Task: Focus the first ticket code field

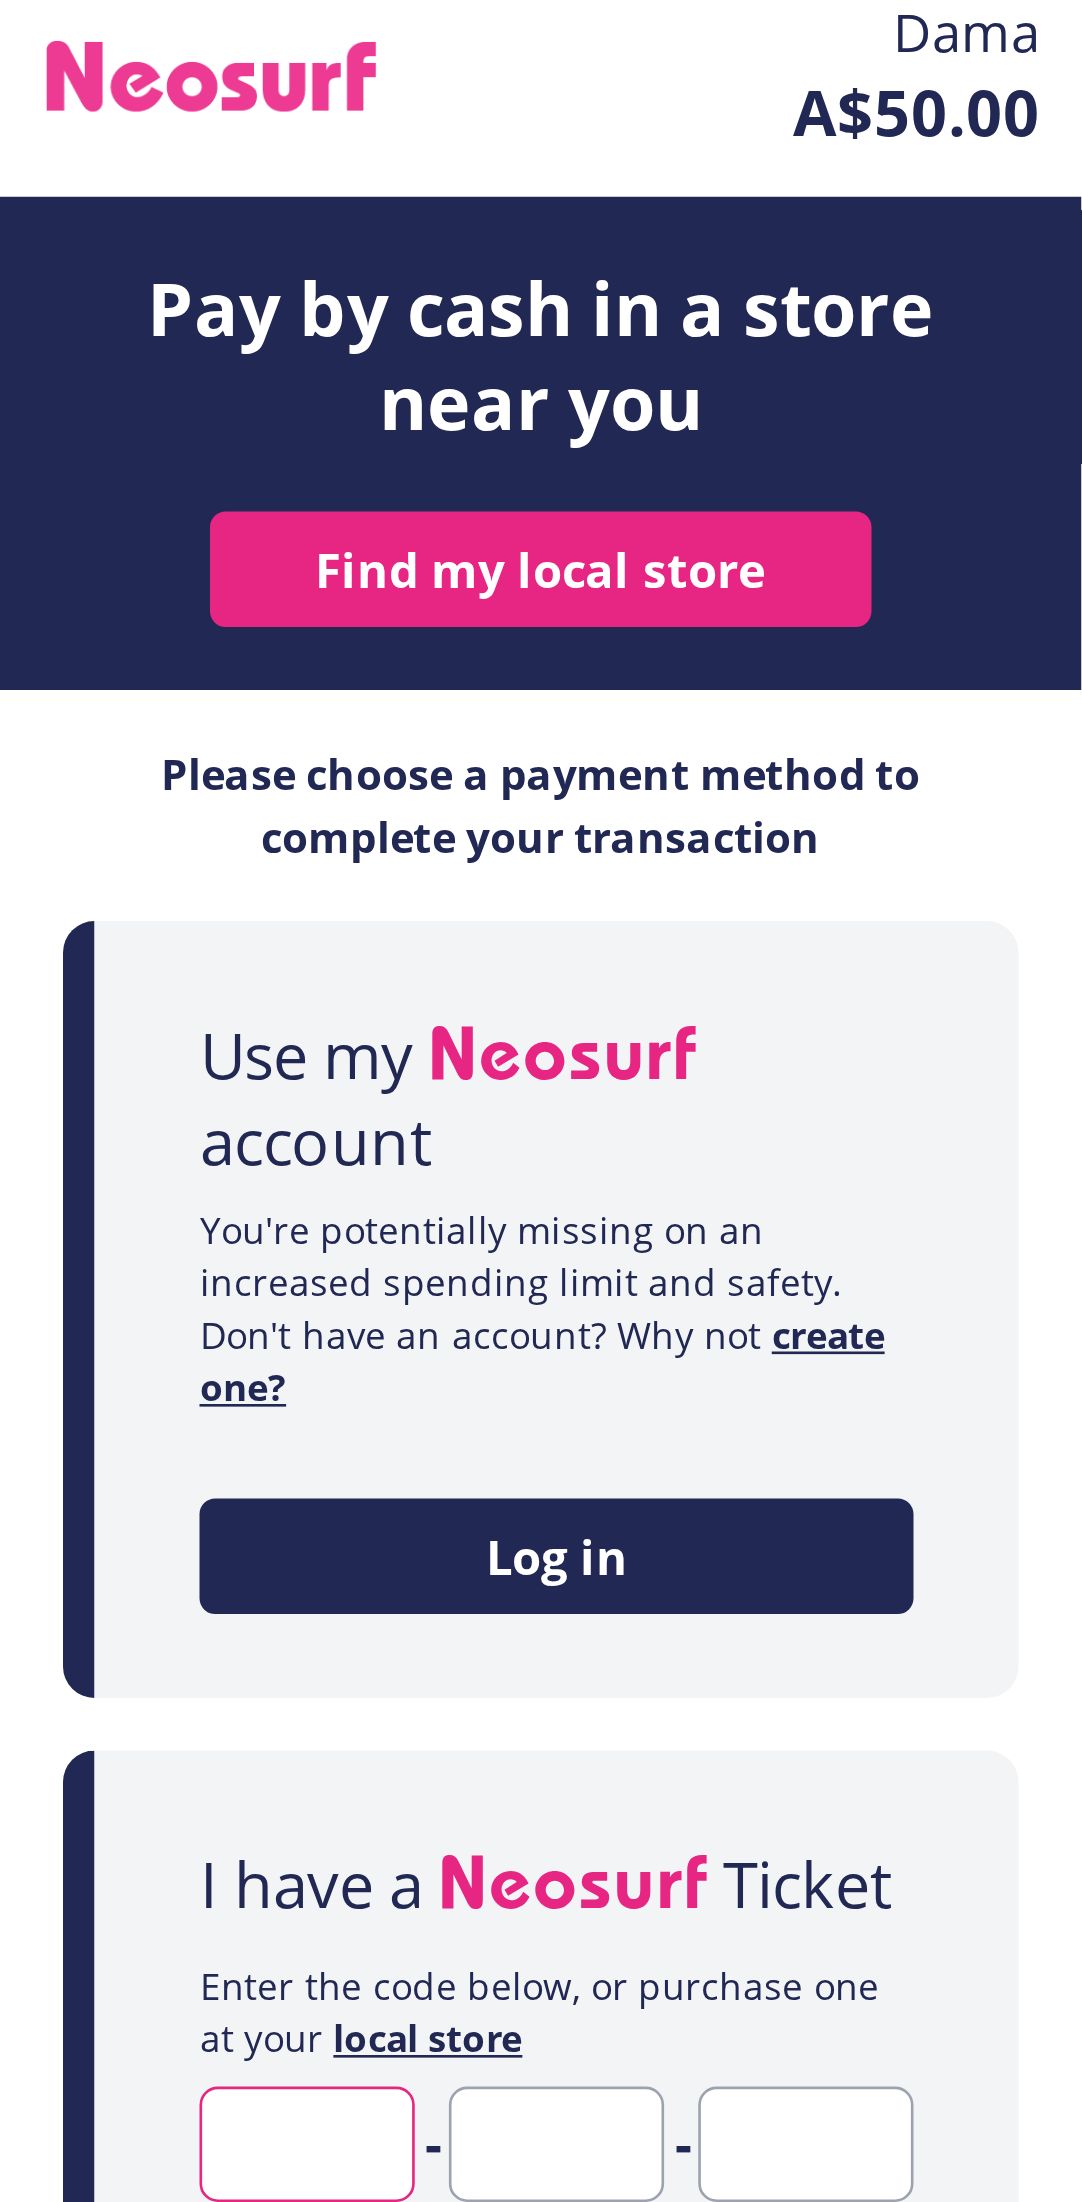Action: coord(307,2144)
